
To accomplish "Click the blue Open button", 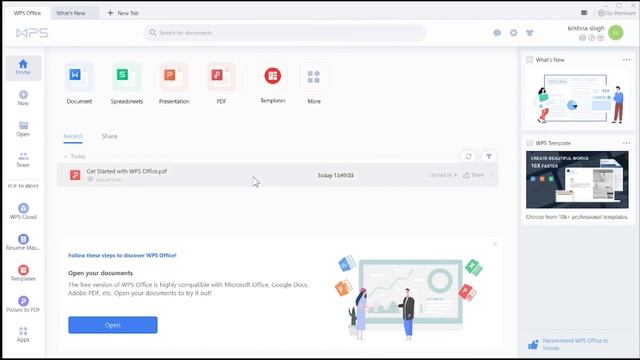I will [113, 325].
